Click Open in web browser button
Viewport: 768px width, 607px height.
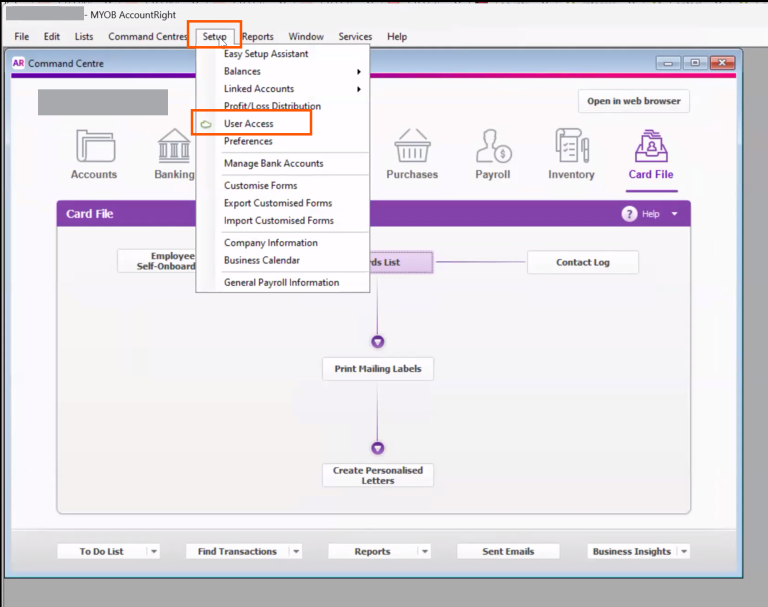[x=634, y=101]
